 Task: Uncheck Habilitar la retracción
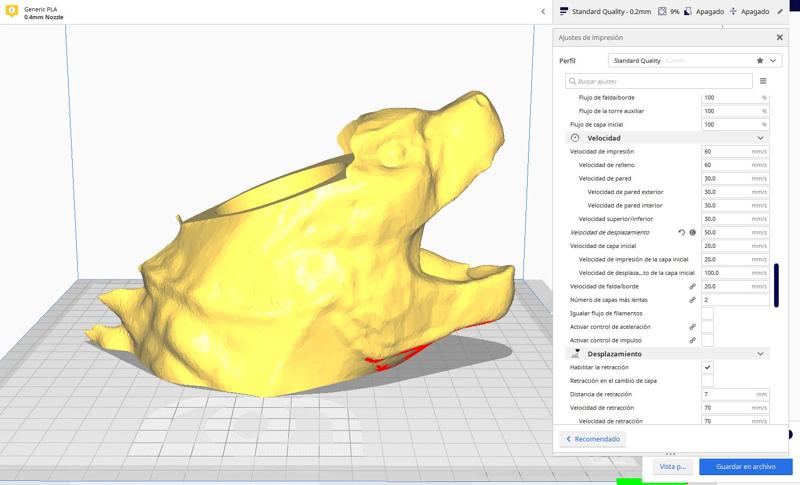(707, 368)
